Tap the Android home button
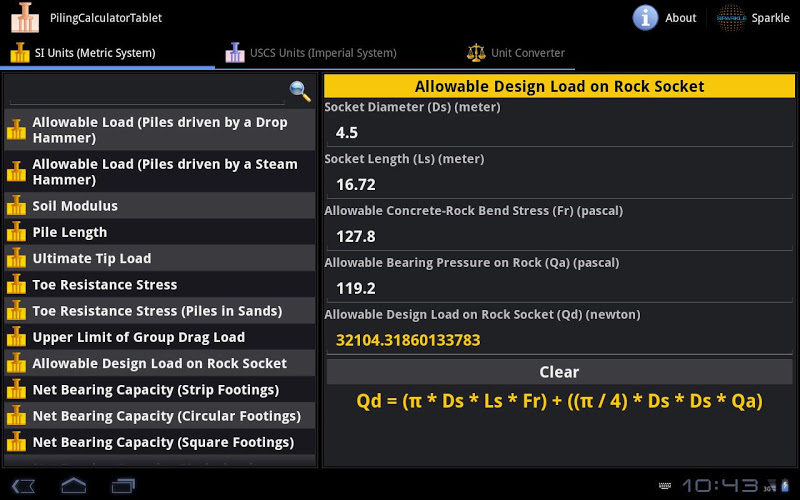The width and height of the screenshot is (800, 500). click(73, 485)
